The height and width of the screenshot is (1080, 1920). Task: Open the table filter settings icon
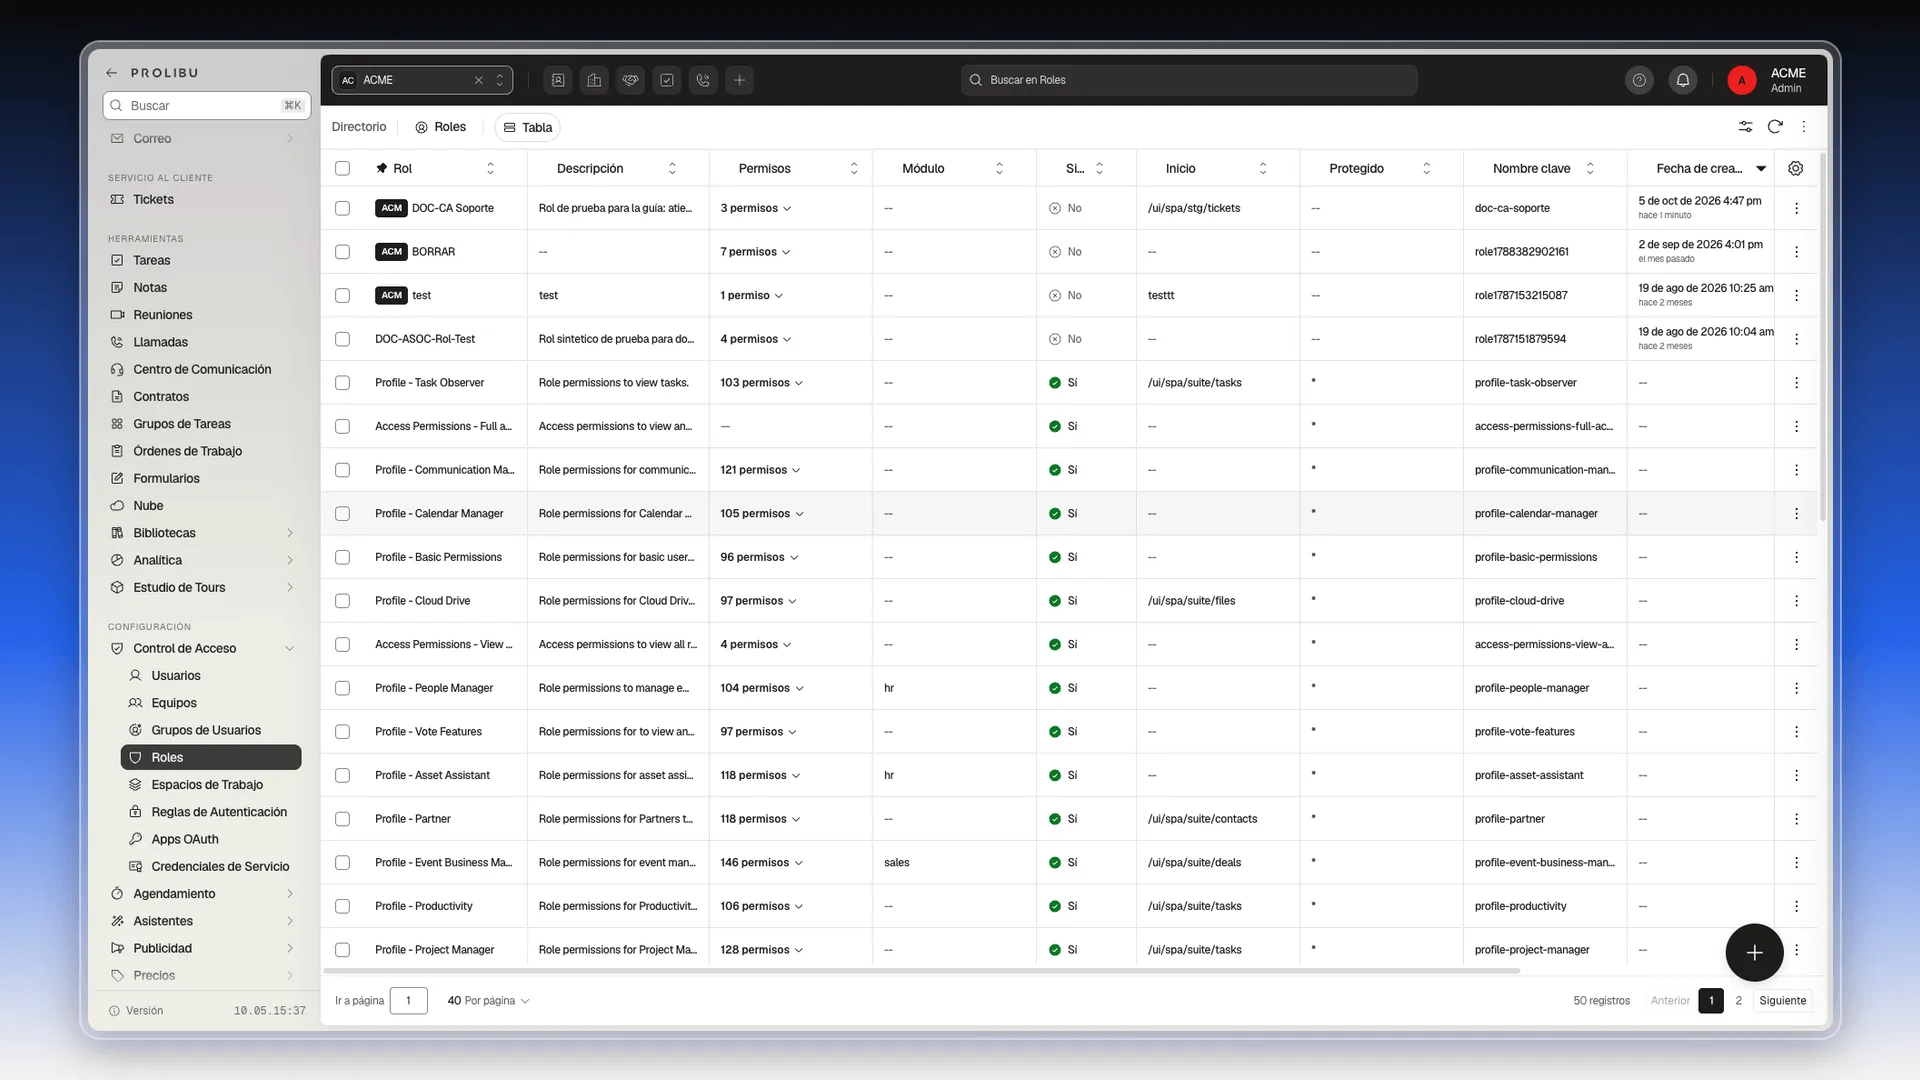pos(1745,127)
